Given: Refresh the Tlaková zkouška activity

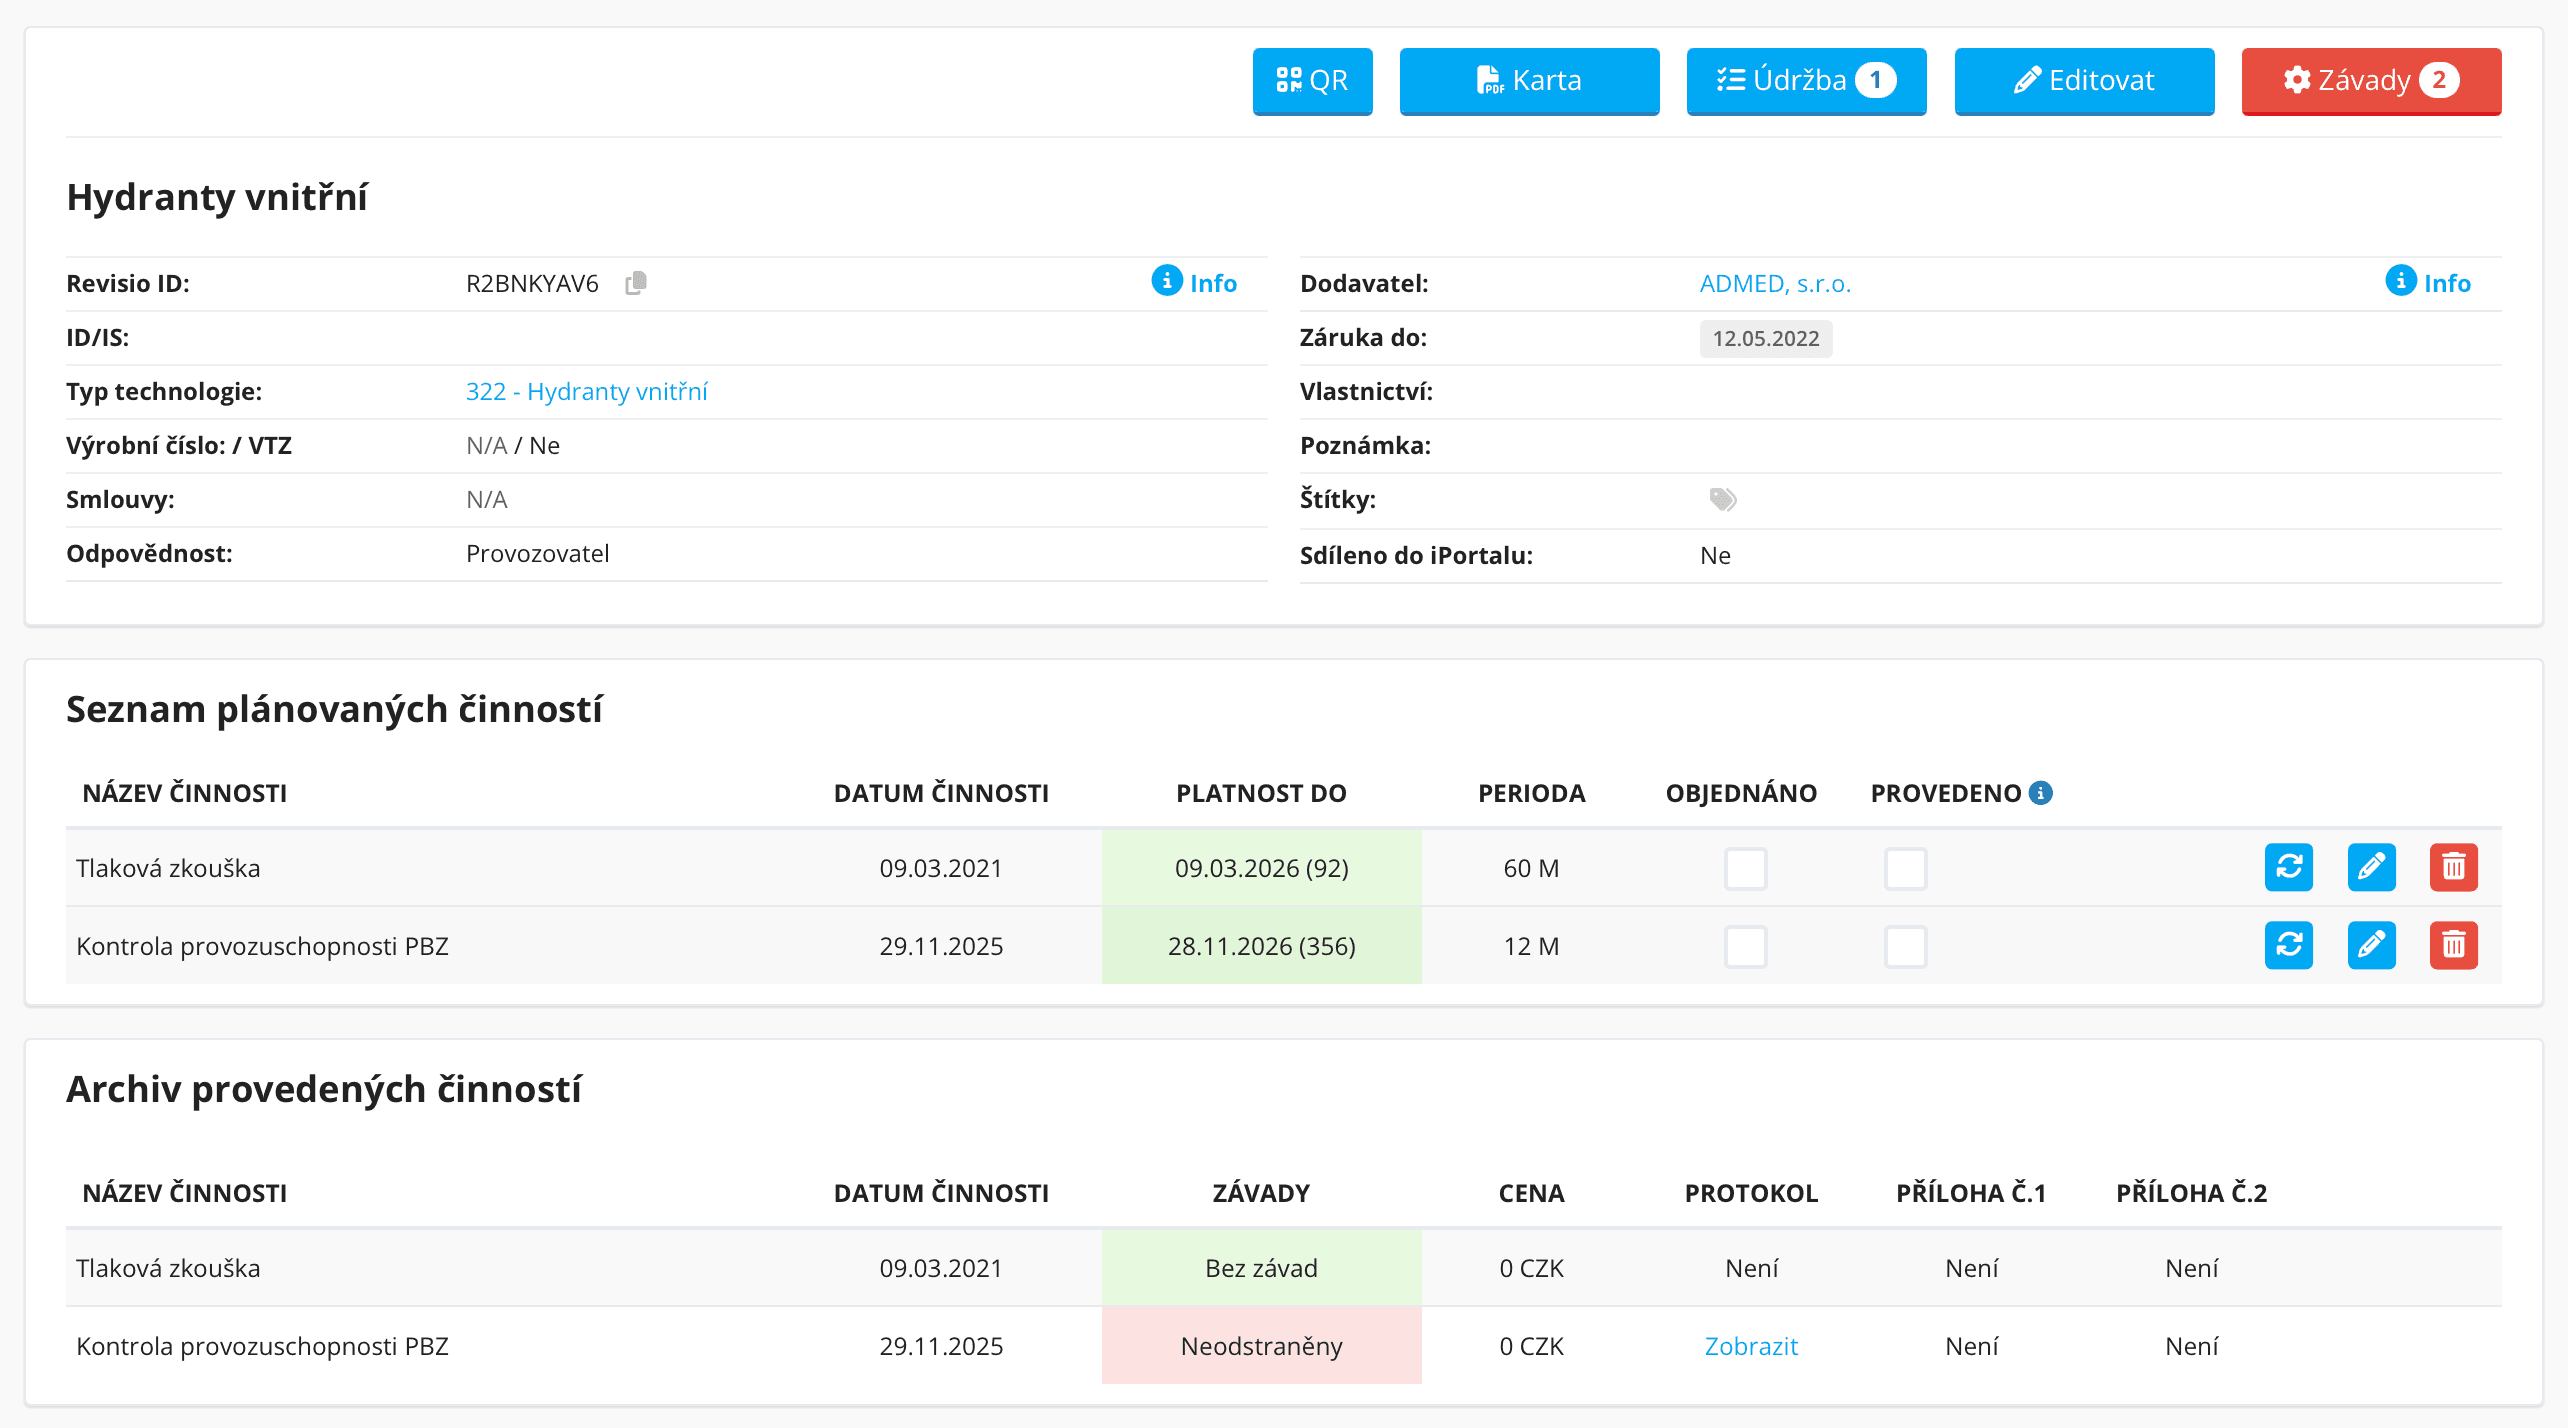Looking at the screenshot, I should pos(2288,866).
